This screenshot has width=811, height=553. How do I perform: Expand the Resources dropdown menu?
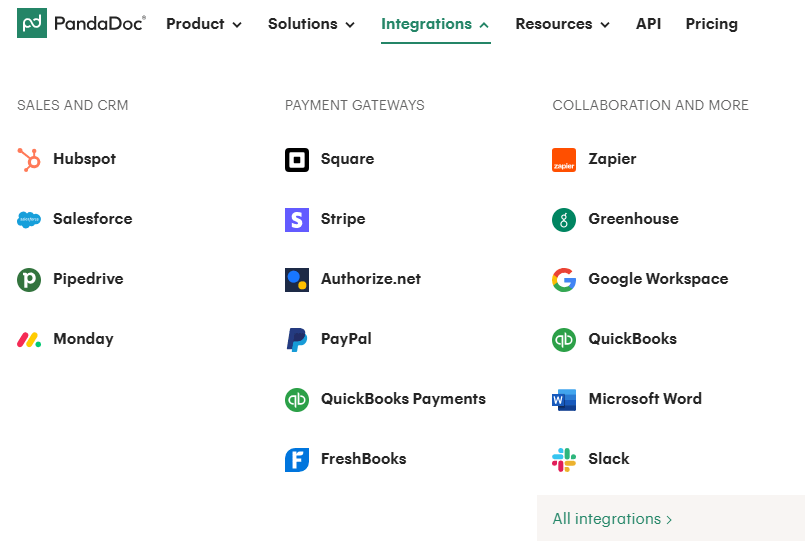pos(562,24)
